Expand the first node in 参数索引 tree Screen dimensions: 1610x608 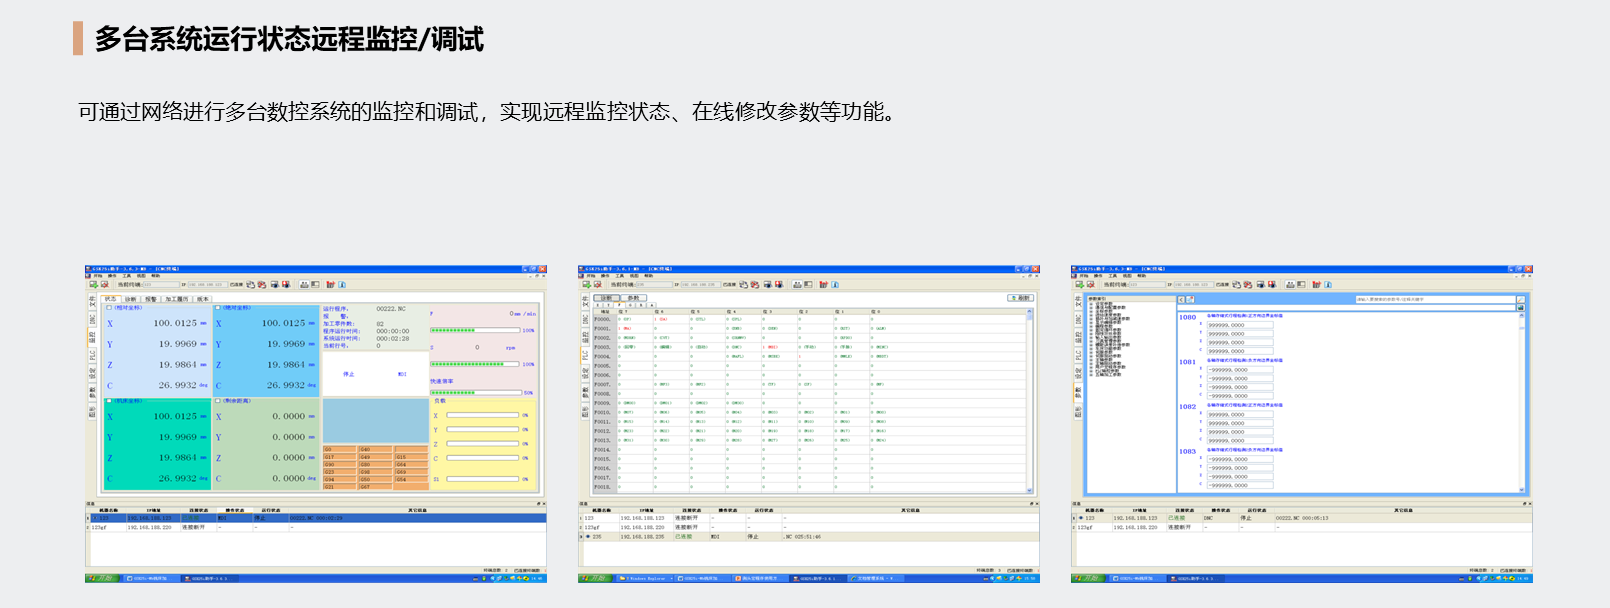point(1091,303)
